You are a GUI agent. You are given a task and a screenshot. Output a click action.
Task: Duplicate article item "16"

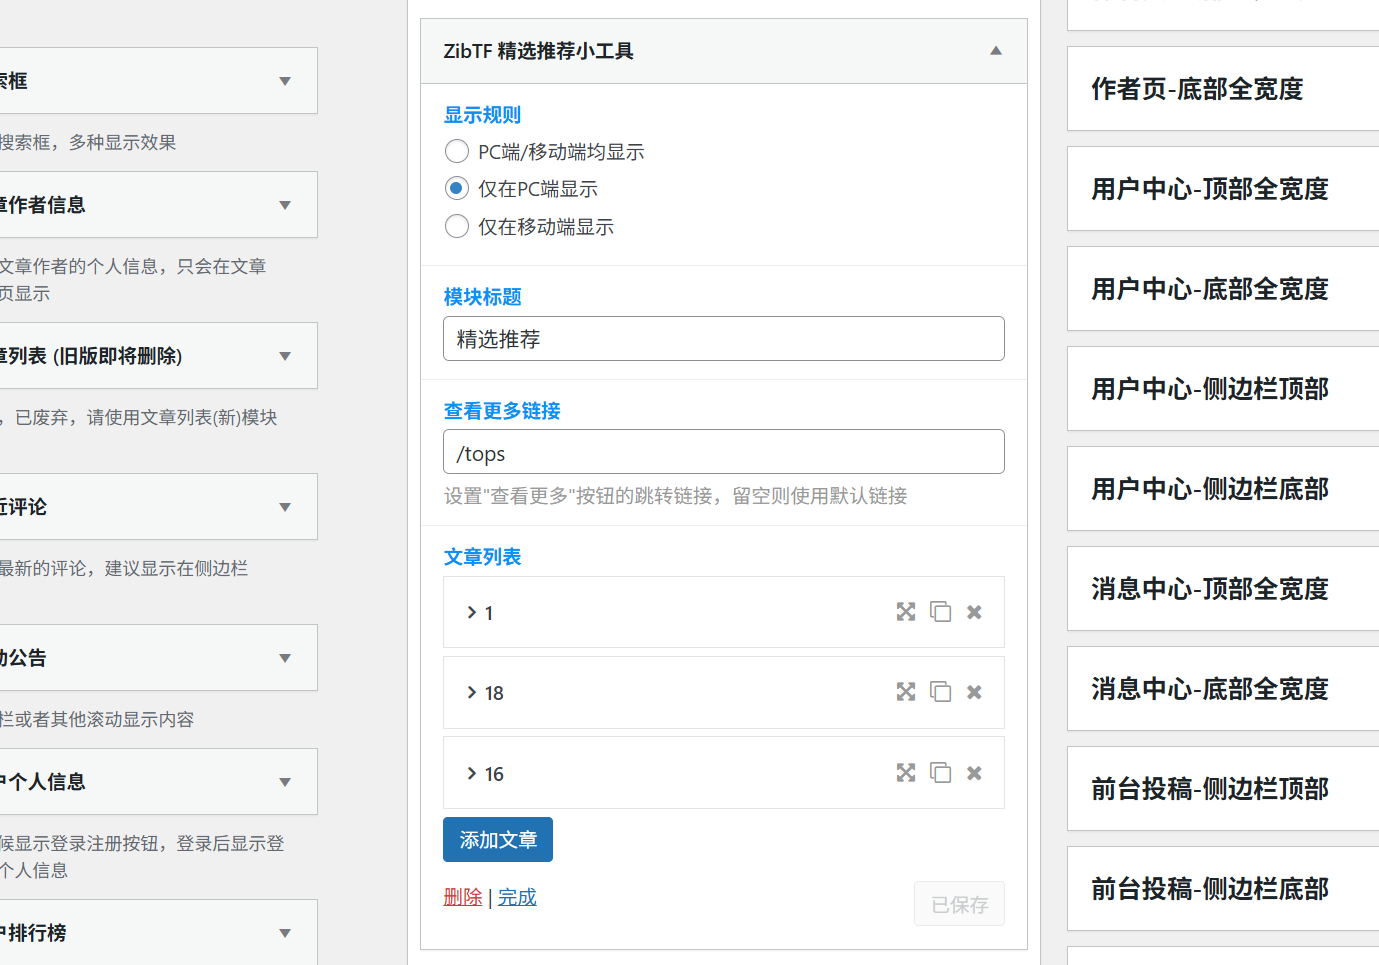(940, 772)
